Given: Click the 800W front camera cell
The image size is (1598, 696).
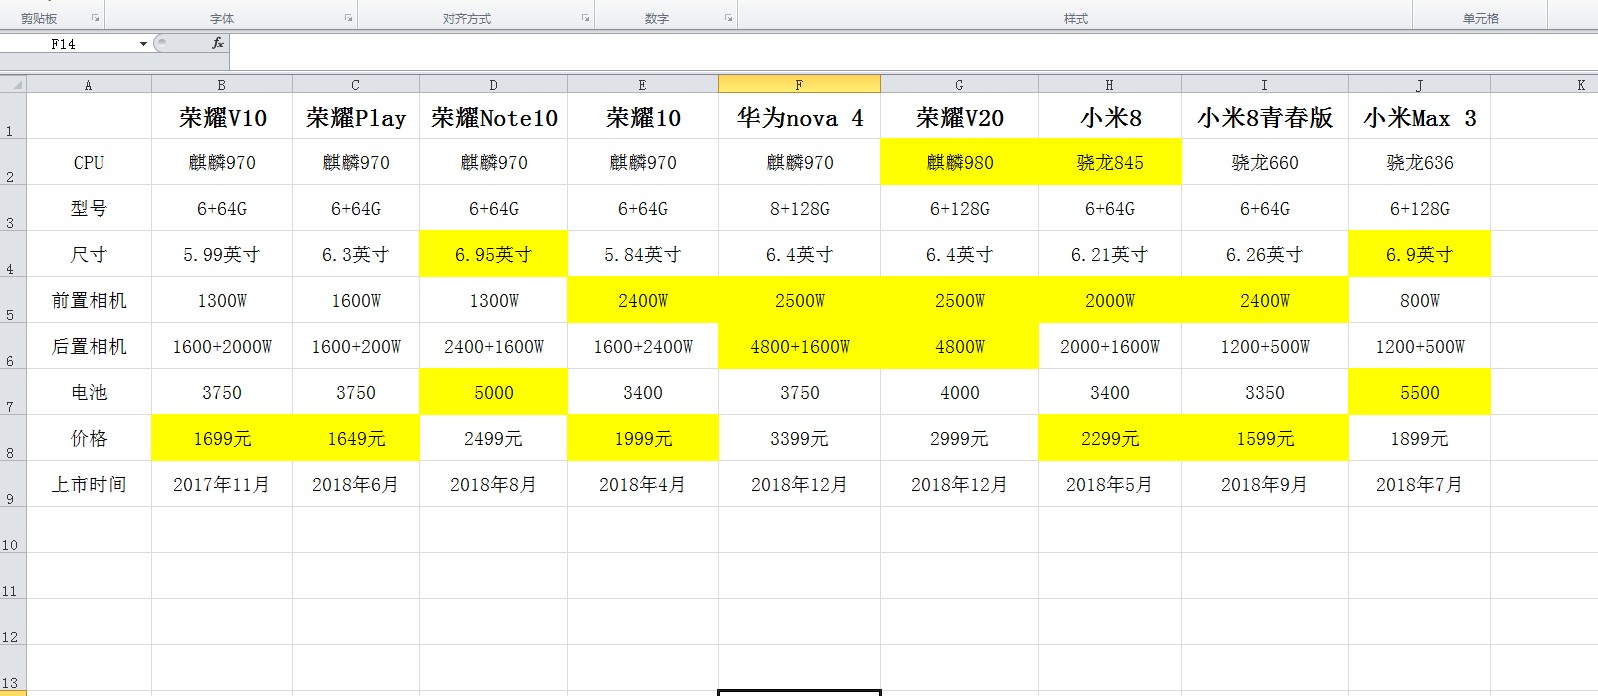Looking at the screenshot, I should pyautogui.click(x=1420, y=300).
